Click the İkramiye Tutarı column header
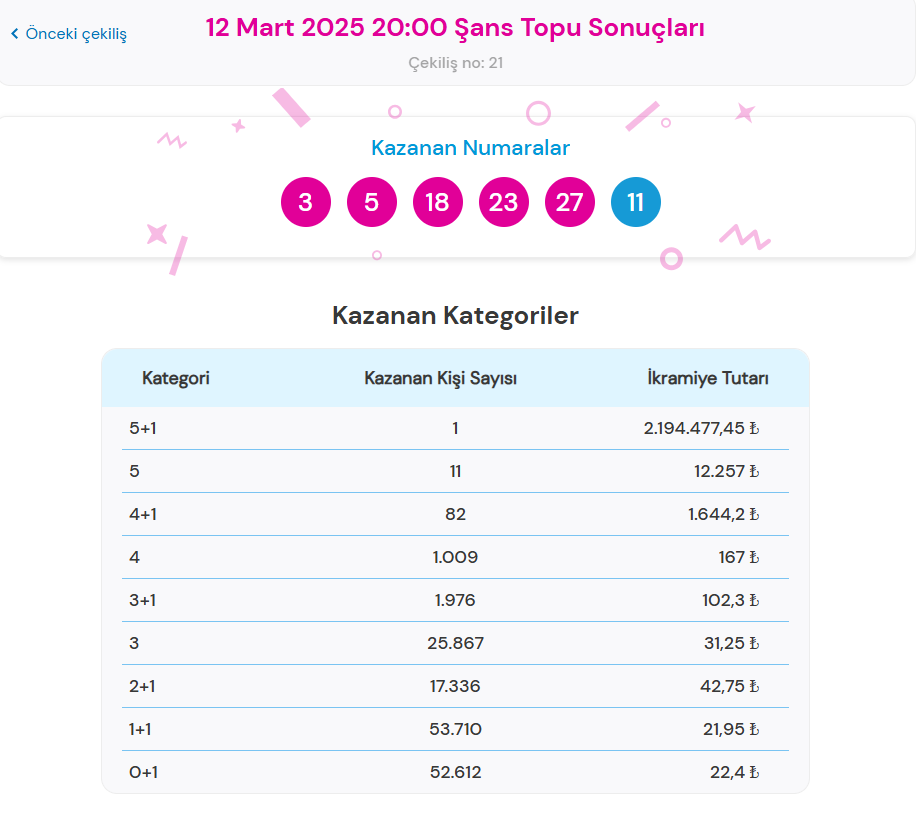This screenshot has height=821, width=916. click(x=708, y=379)
